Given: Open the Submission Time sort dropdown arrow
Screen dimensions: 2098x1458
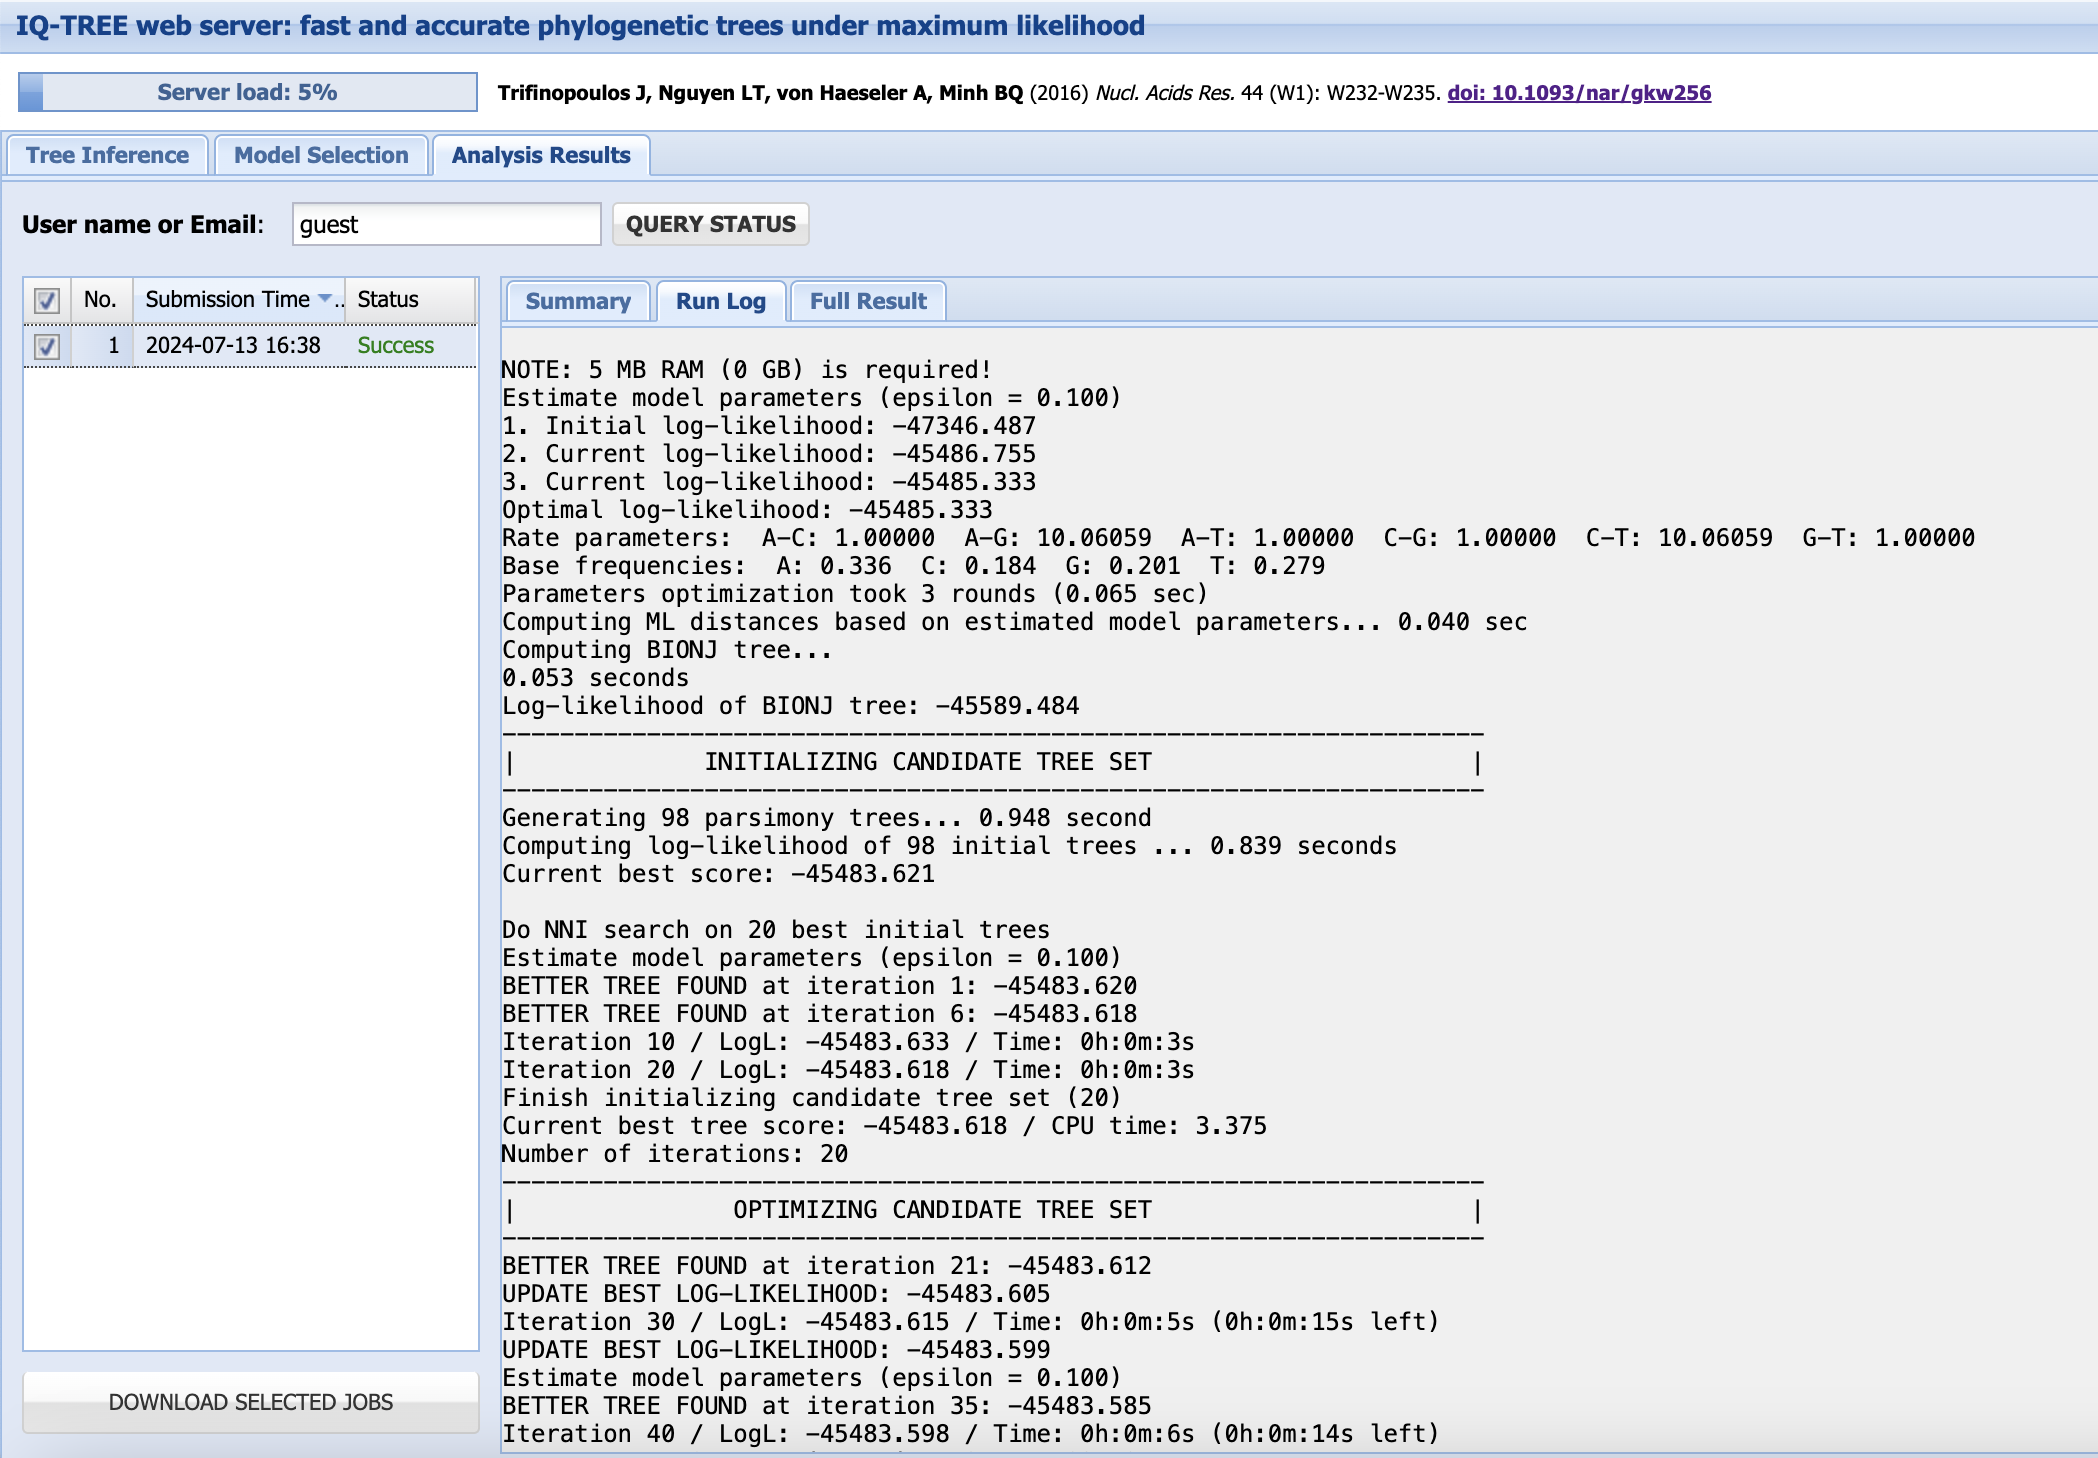Looking at the screenshot, I should (325, 299).
